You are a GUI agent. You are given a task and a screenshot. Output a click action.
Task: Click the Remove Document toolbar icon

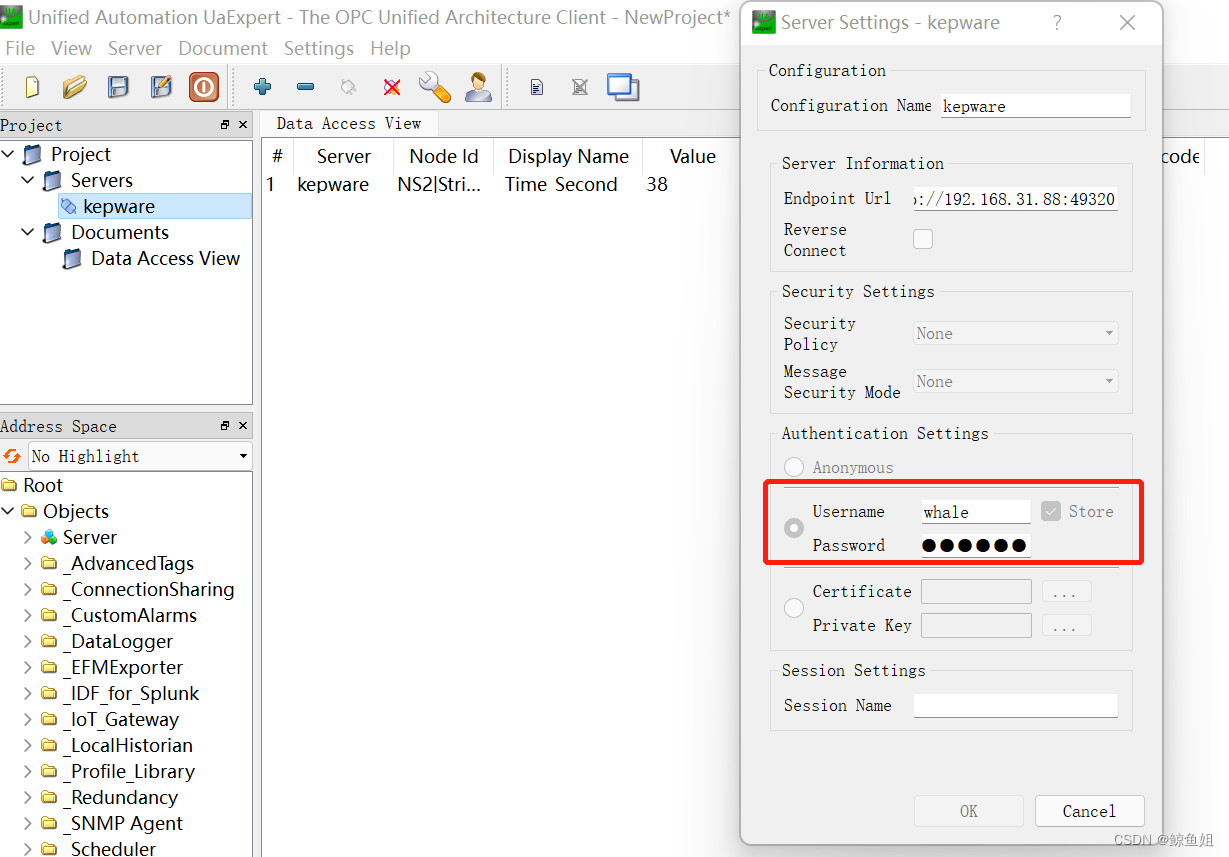(580, 88)
